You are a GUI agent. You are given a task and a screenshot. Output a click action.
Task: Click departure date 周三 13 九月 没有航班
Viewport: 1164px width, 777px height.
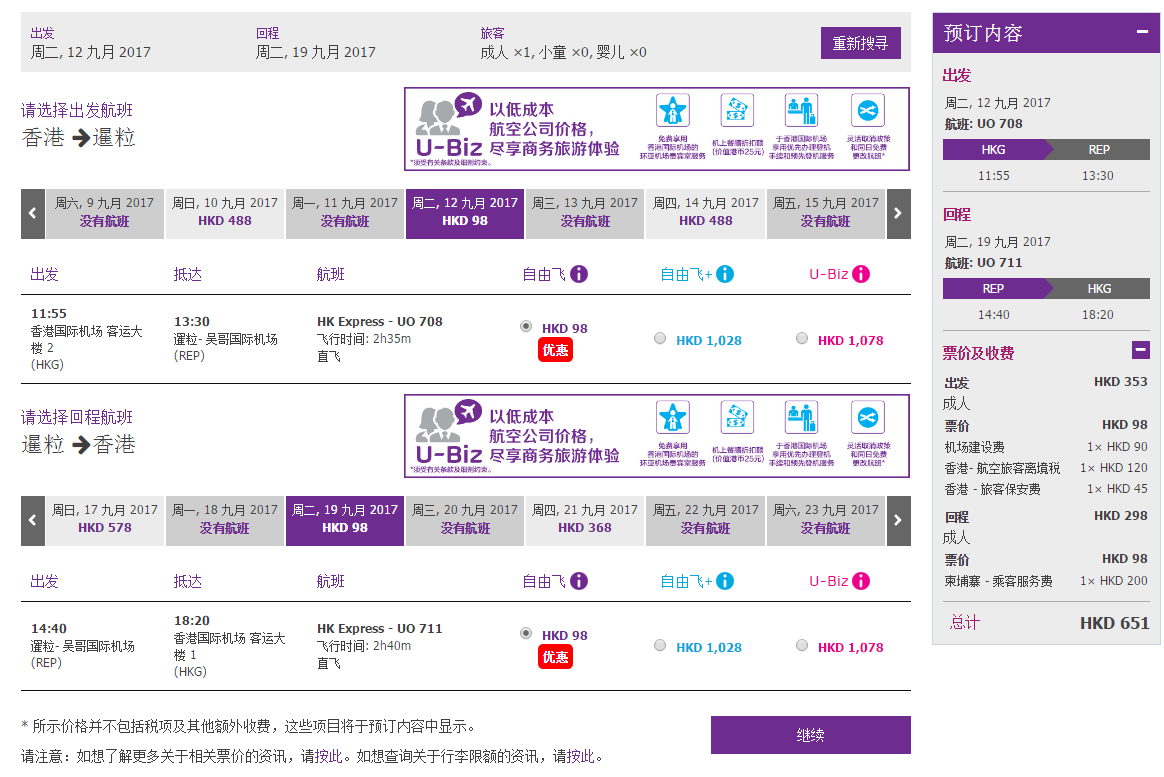(x=585, y=214)
